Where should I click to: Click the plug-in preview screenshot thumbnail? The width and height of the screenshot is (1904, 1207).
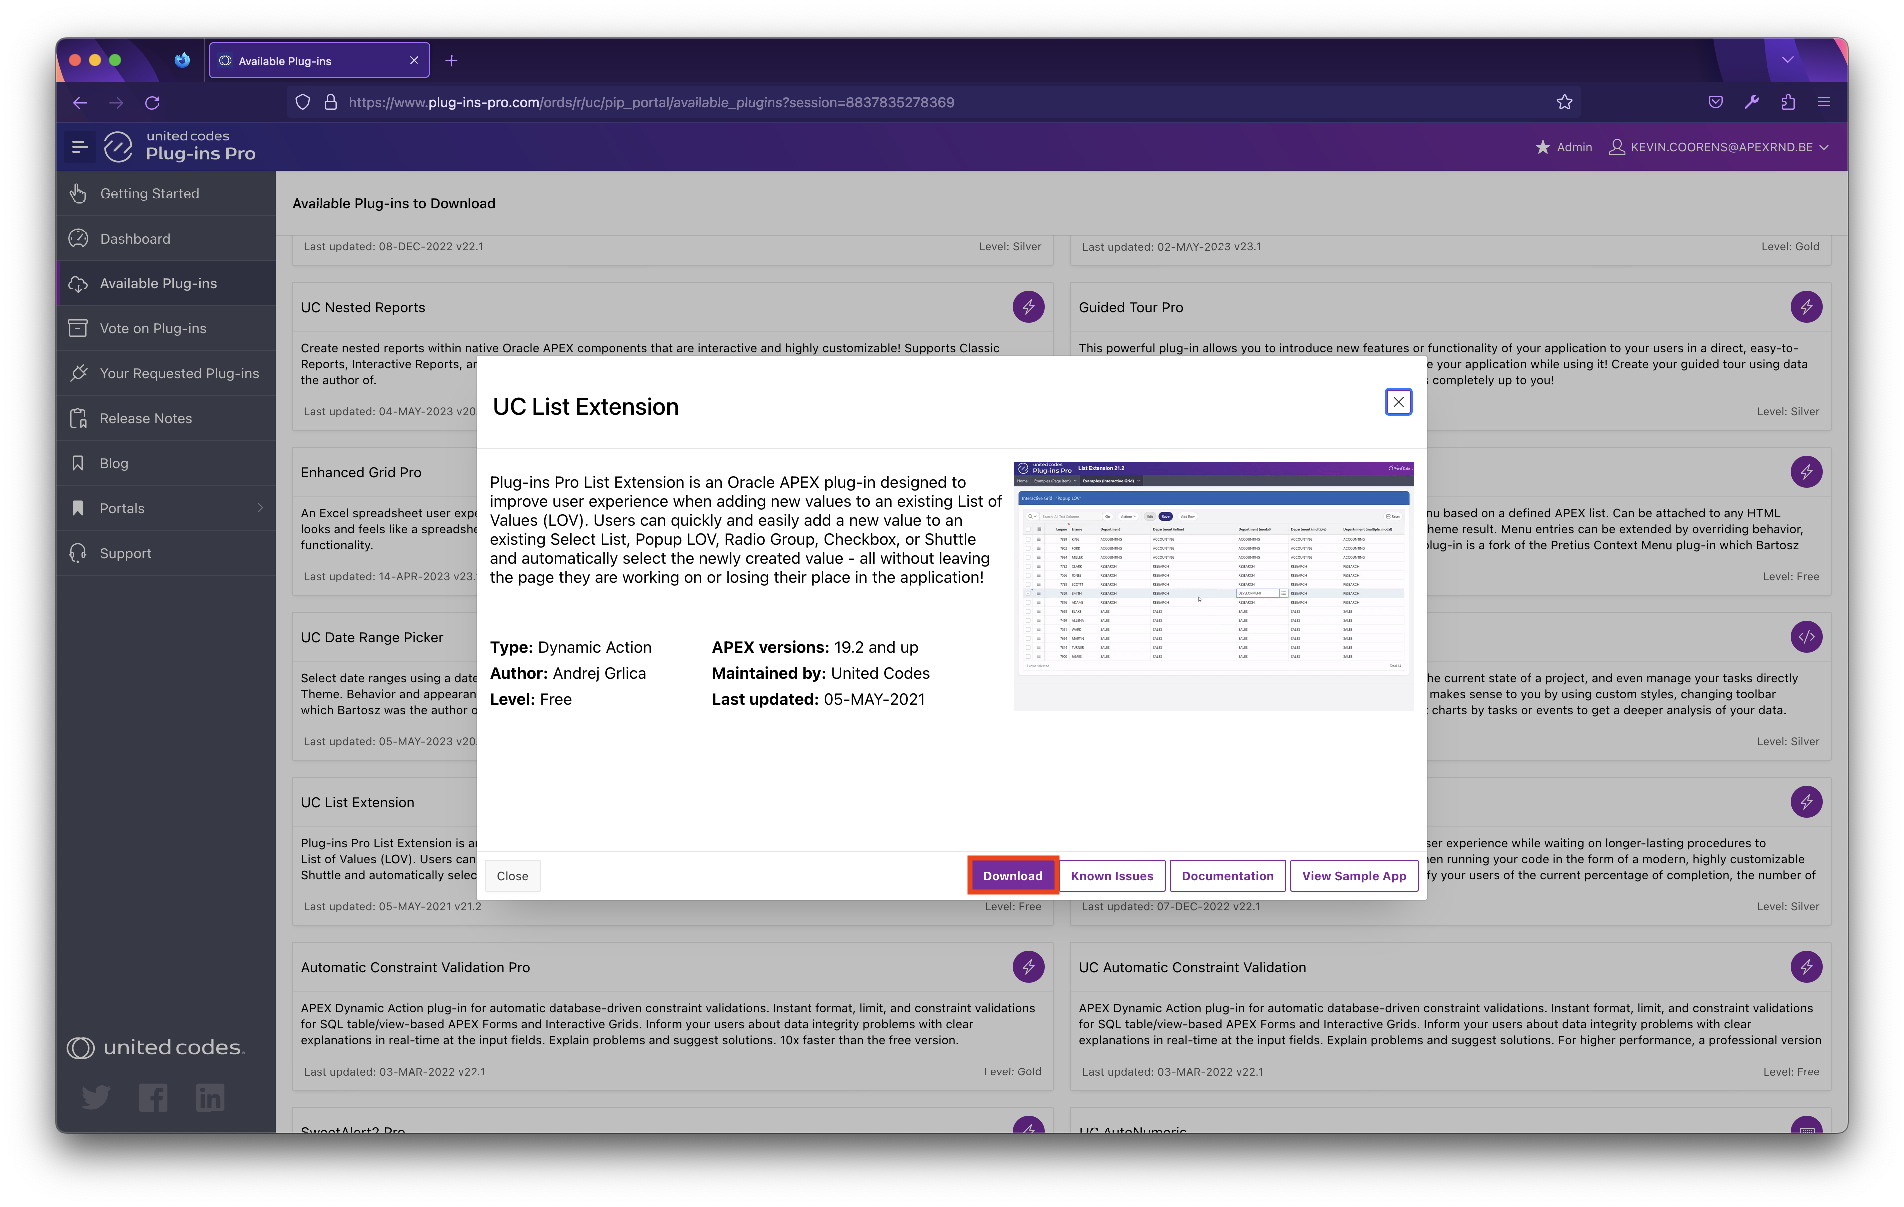pyautogui.click(x=1213, y=585)
